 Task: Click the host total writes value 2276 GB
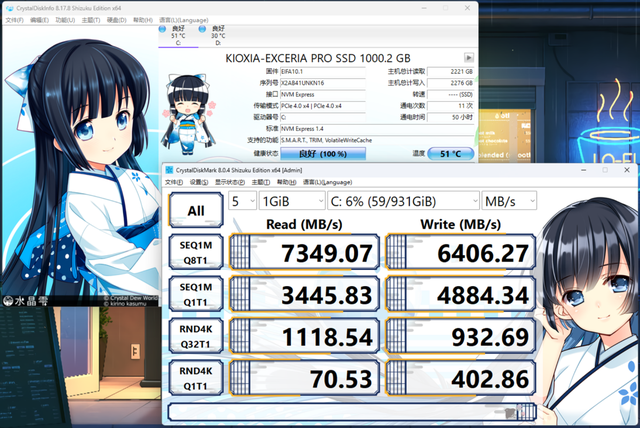tap(451, 83)
